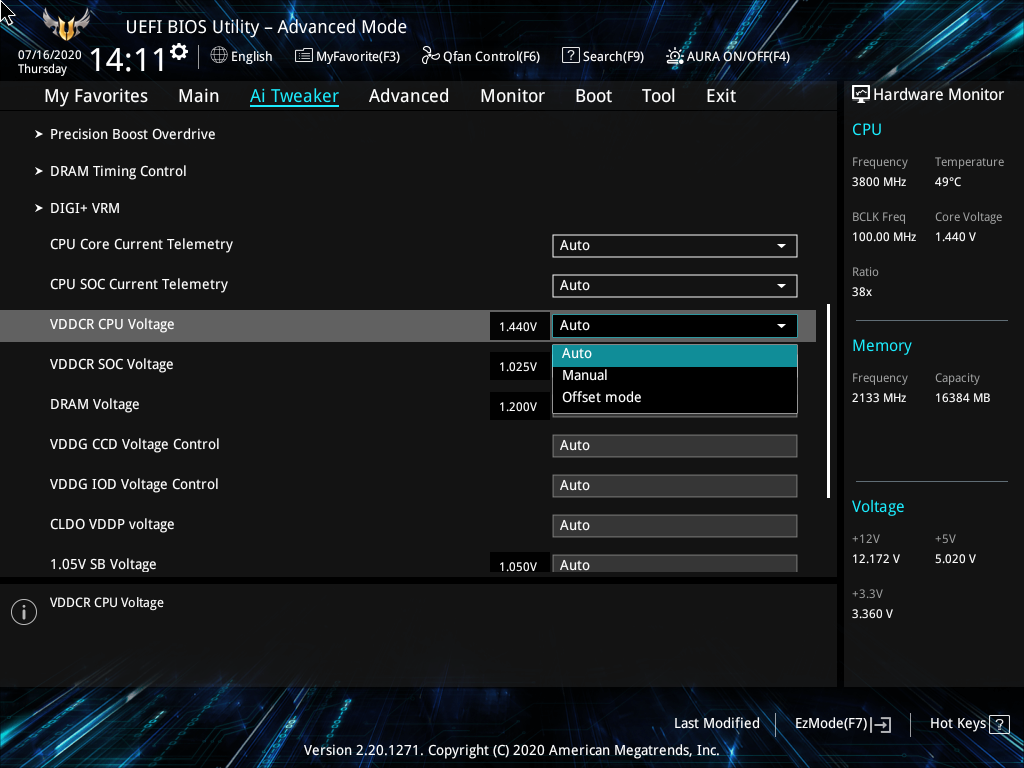Select the DRAM Voltage row label

click(x=95, y=404)
